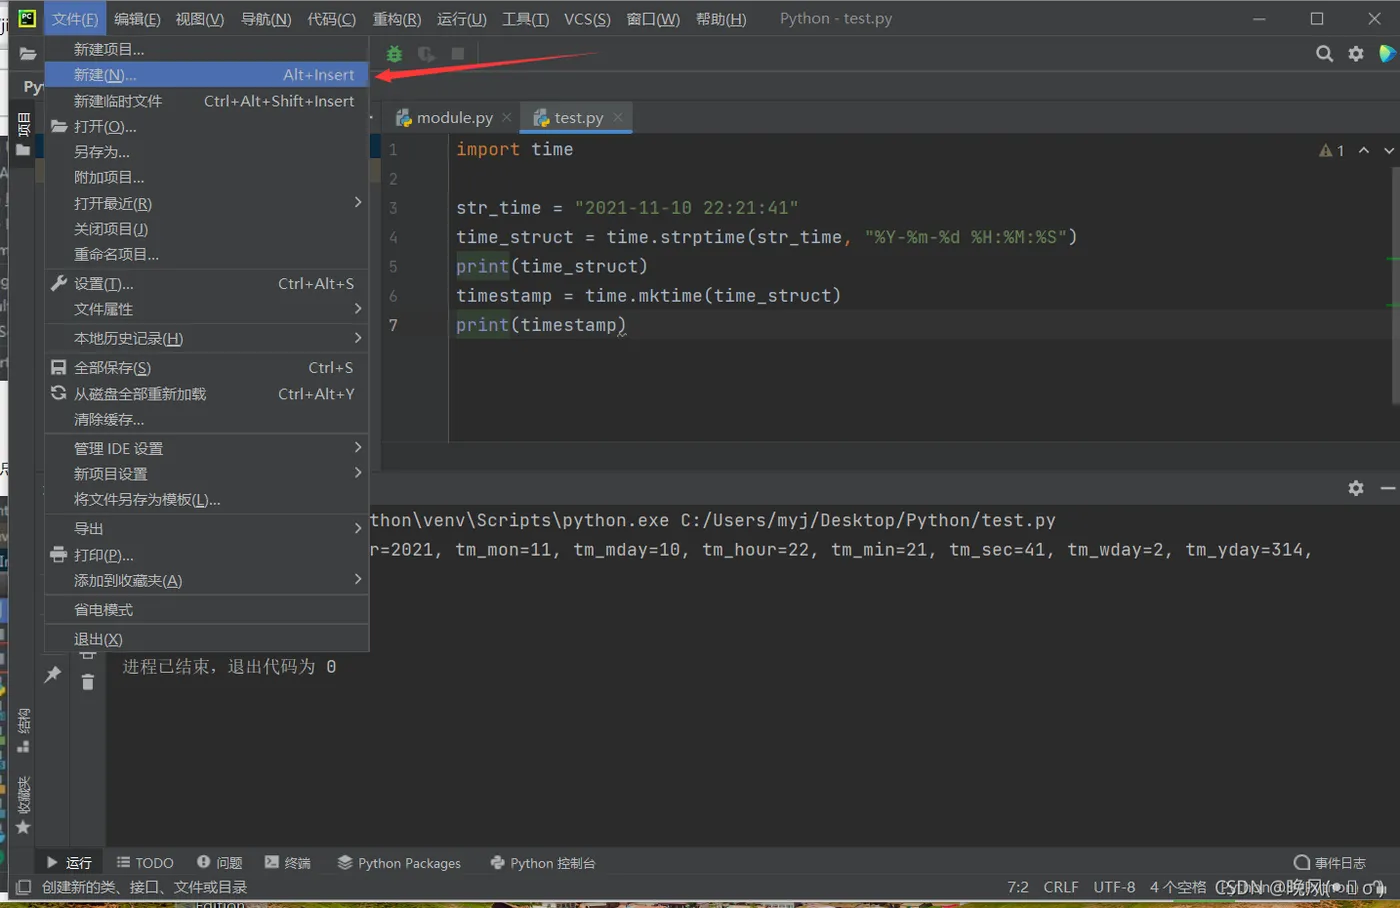The width and height of the screenshot is (1400, 908).
Task: Open the VCS(S) menu
Action: (x=587, y=19)
